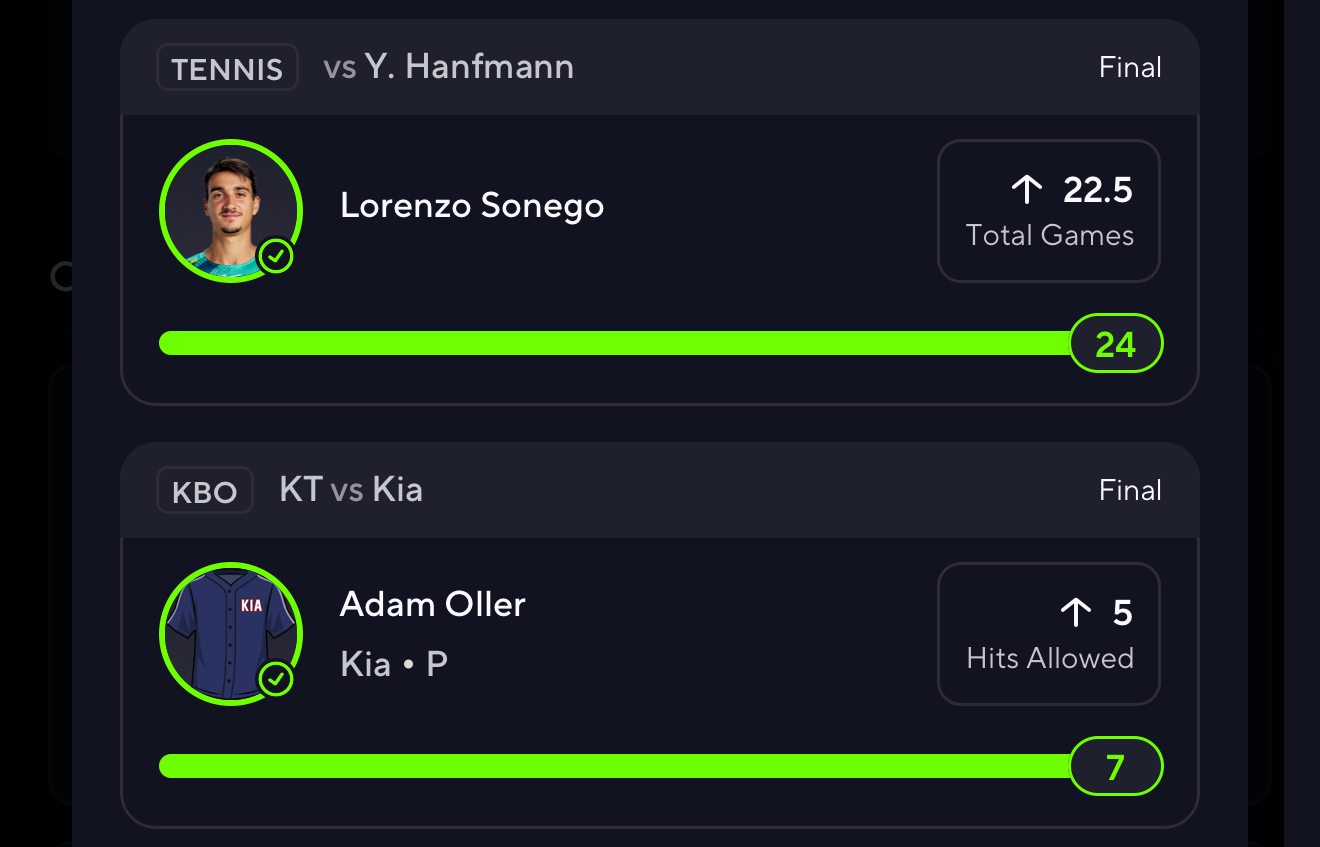Screen dimensions: 1320x847
Task: Click the Adam Oller player name
Action: [432, 604]
